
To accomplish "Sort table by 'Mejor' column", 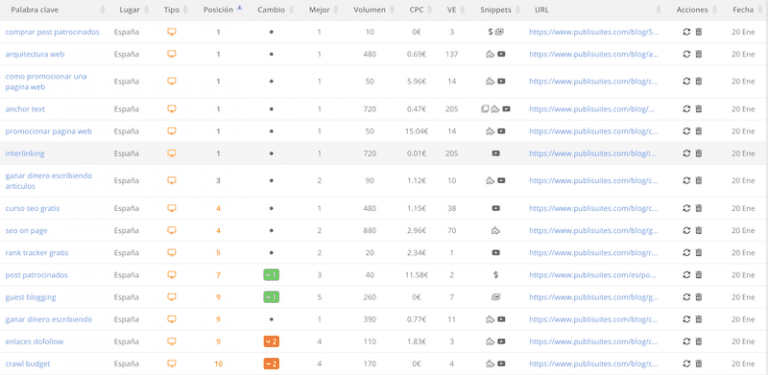I will point(319,10).
